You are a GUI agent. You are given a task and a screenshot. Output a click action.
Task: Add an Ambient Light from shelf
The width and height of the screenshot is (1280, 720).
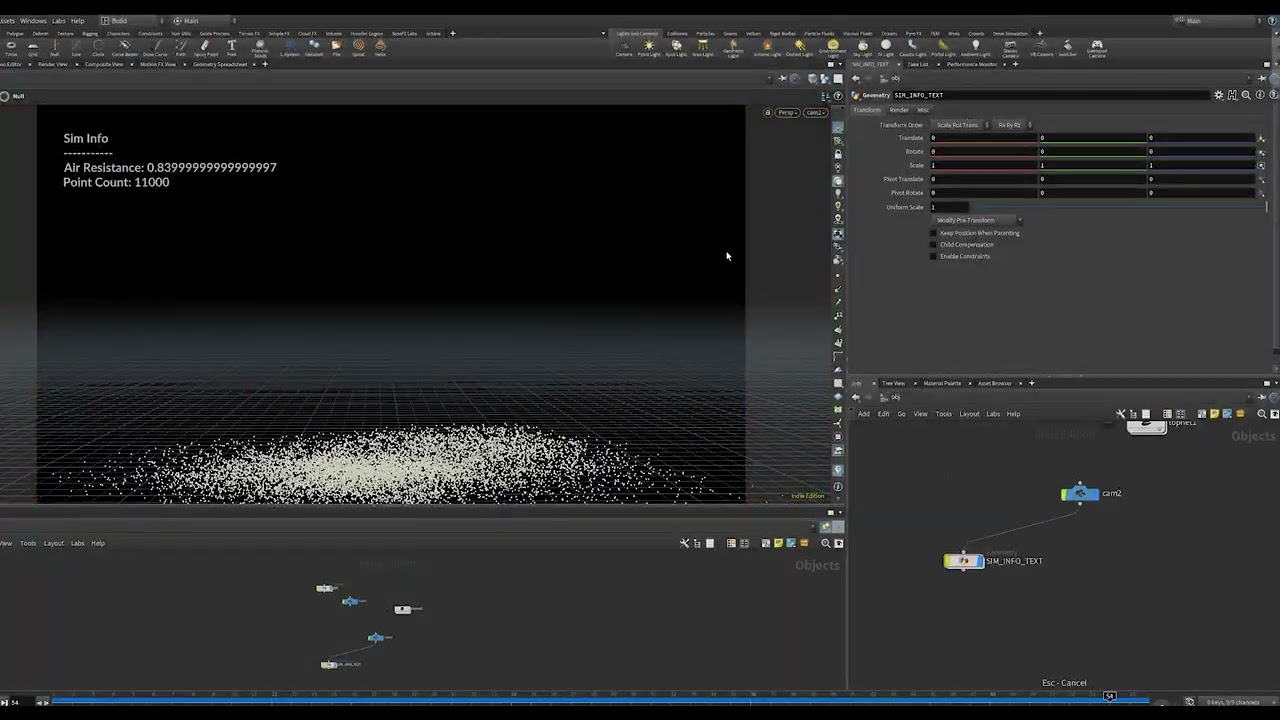pos(976,47)
